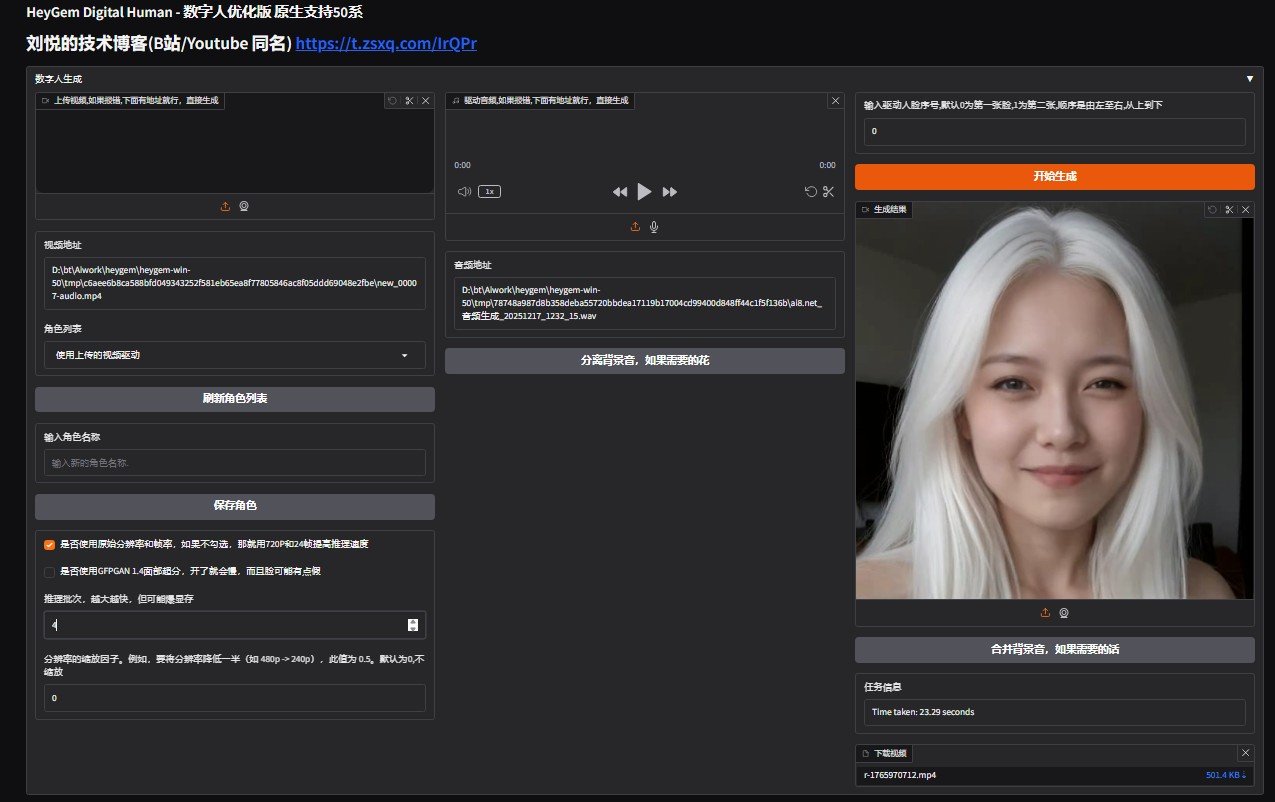Viewport: 1275px width, 802px height.
Task: Click the upload icon under the video input
Action: click(225, 206)
